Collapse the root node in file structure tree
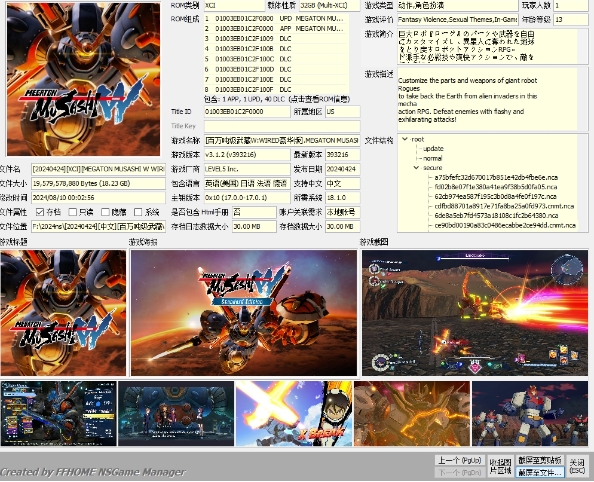The width and height of the screenshot is (594, 482). (405, 139)
